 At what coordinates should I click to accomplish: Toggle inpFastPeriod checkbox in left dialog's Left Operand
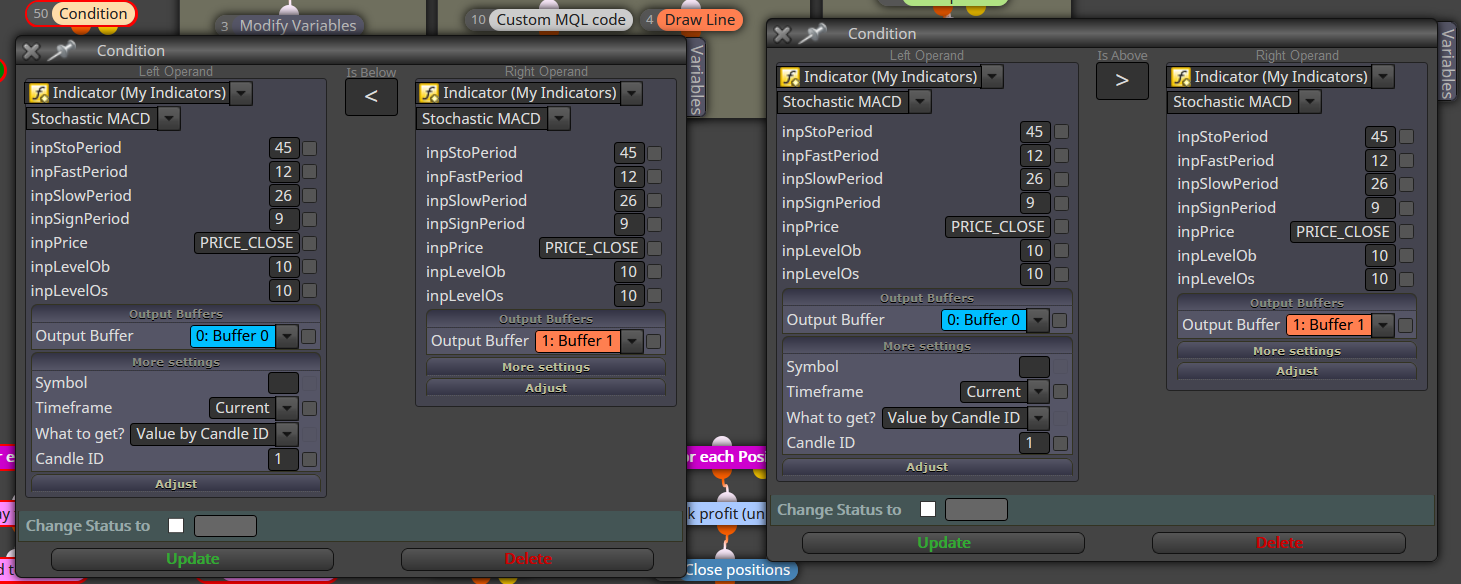tap(310, 172)
